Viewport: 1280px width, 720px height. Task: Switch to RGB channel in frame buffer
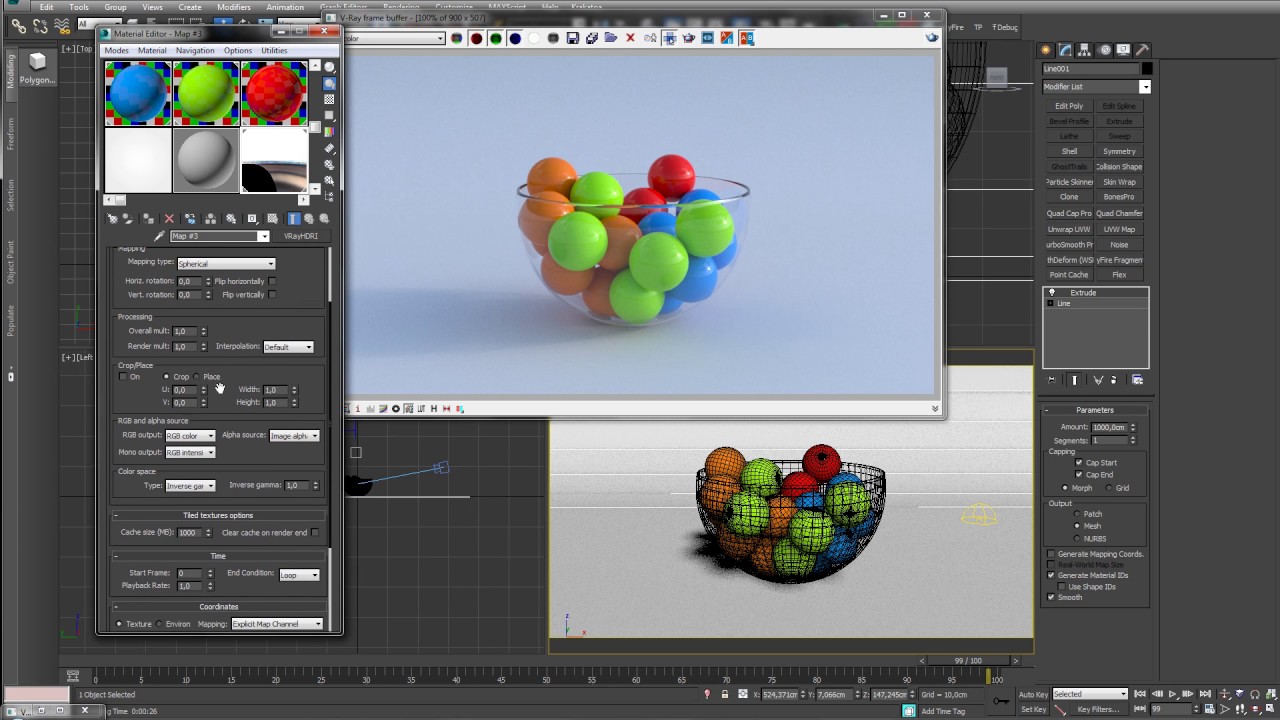click(x=457, y=38)
